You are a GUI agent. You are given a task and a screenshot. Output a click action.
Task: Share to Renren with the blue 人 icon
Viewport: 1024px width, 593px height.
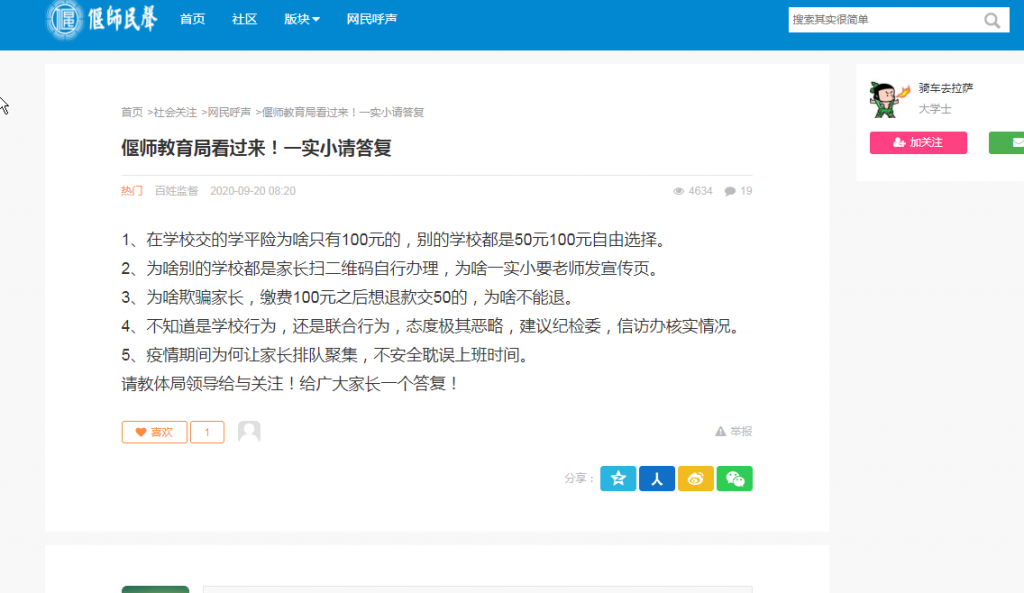(656, 479)
